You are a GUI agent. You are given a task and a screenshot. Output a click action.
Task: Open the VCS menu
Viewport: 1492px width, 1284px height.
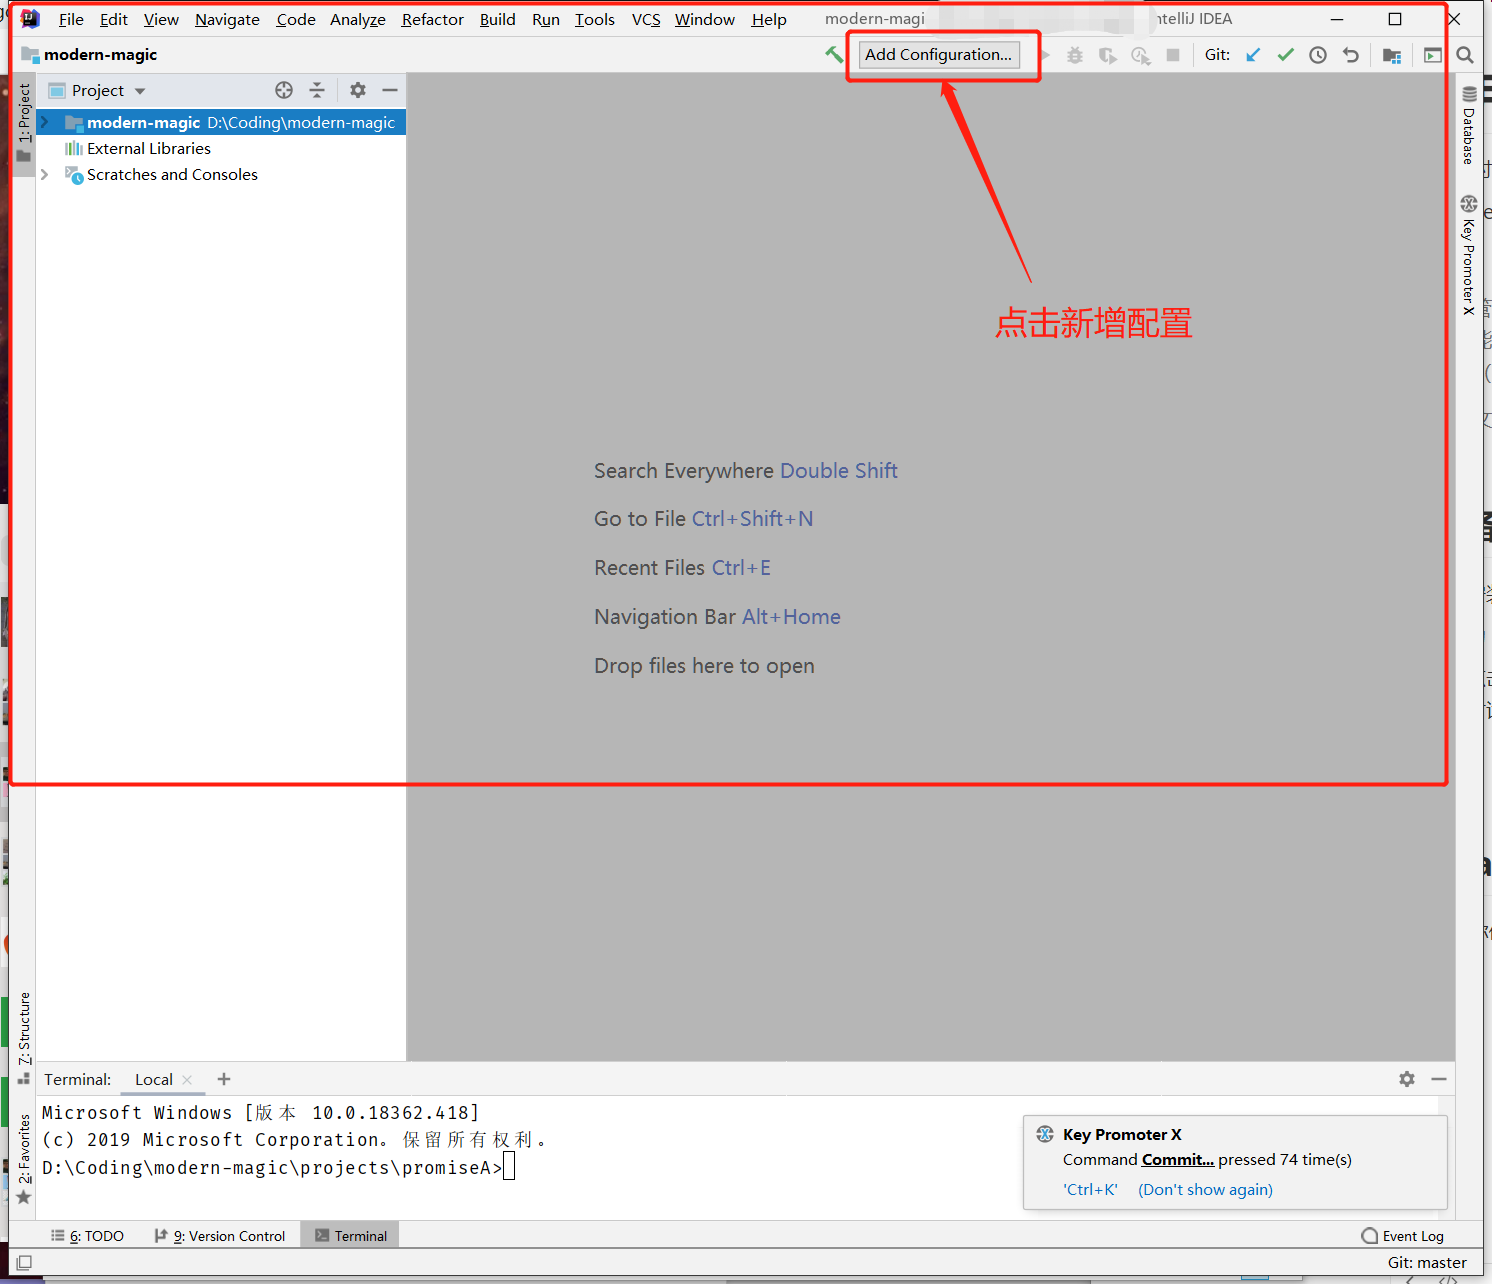[646, 19]
